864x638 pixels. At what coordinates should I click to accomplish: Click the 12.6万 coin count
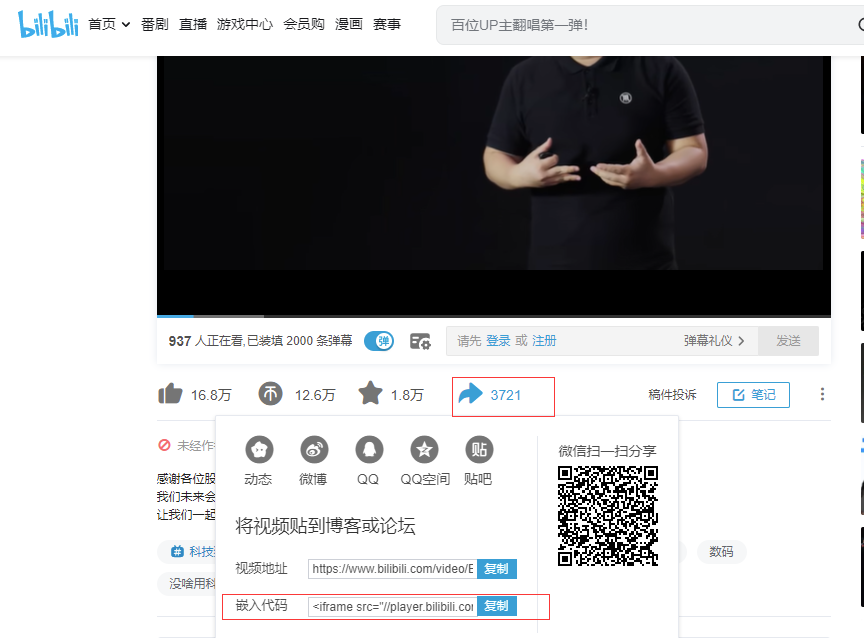coord(315,395)
